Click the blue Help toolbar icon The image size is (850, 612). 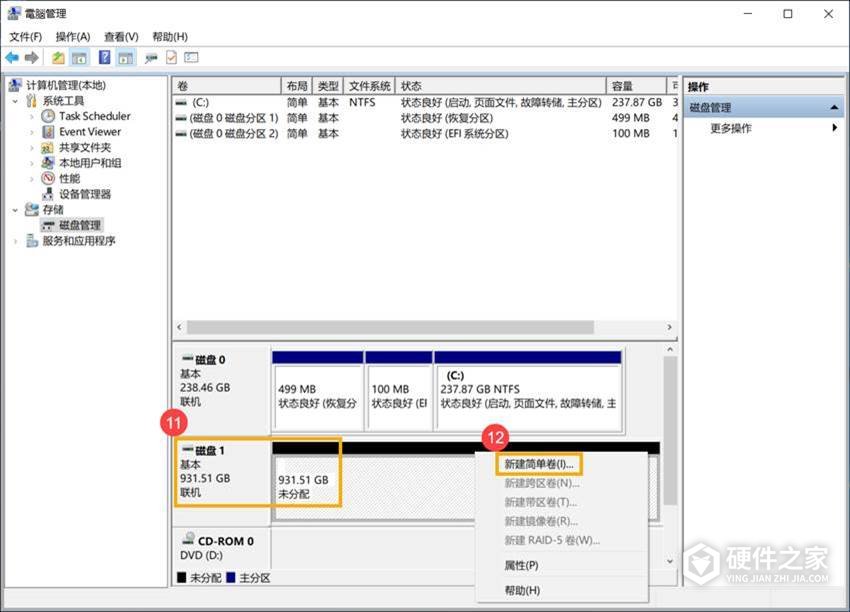coord(105,57)
